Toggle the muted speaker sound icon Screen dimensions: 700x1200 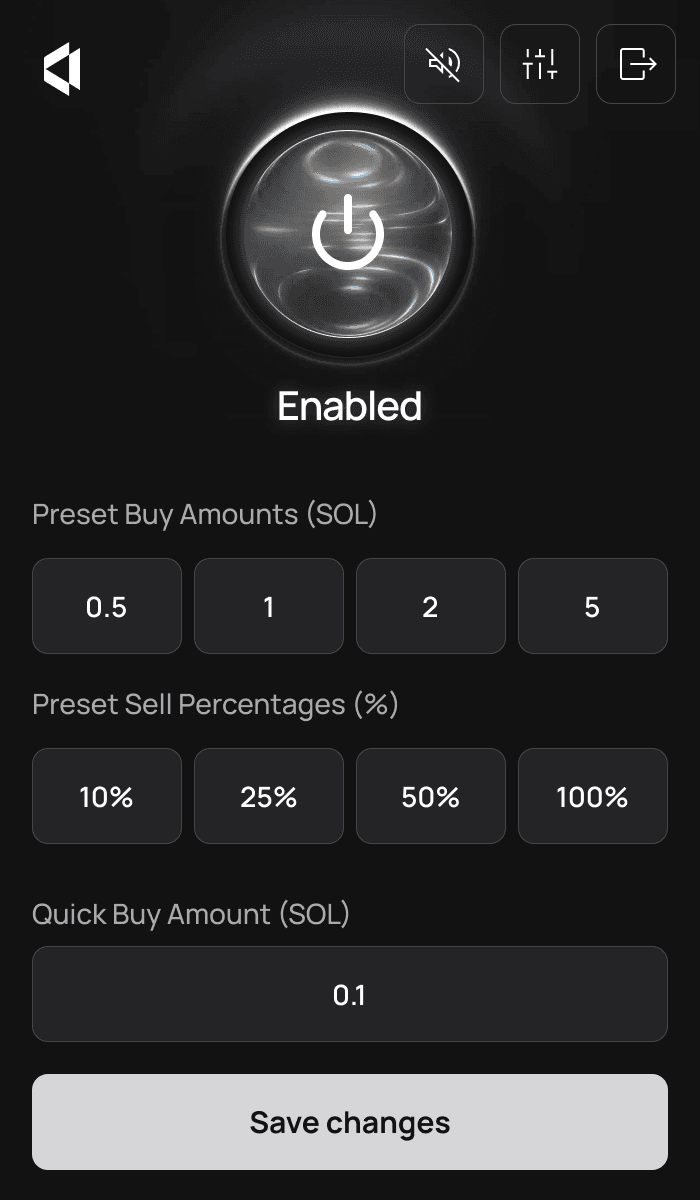tap(444, 64)
